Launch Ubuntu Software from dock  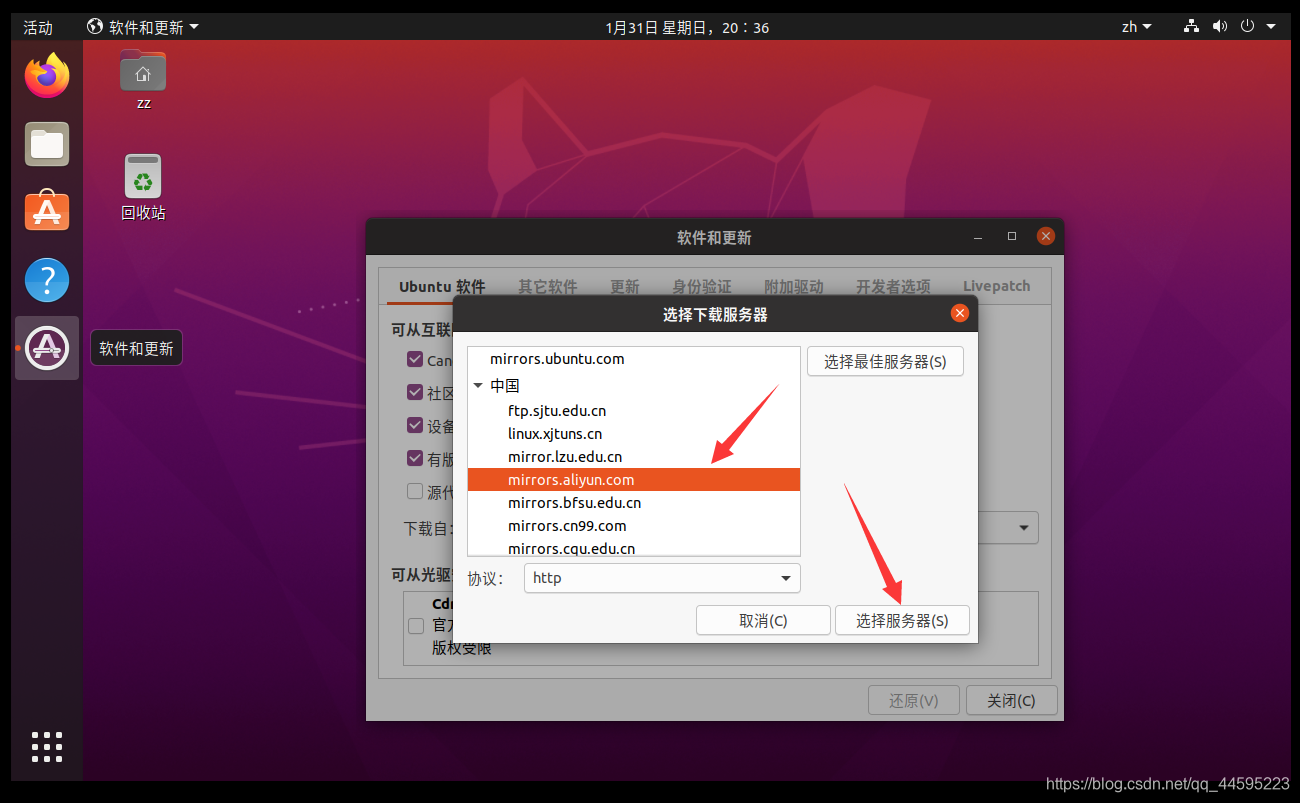47,211
